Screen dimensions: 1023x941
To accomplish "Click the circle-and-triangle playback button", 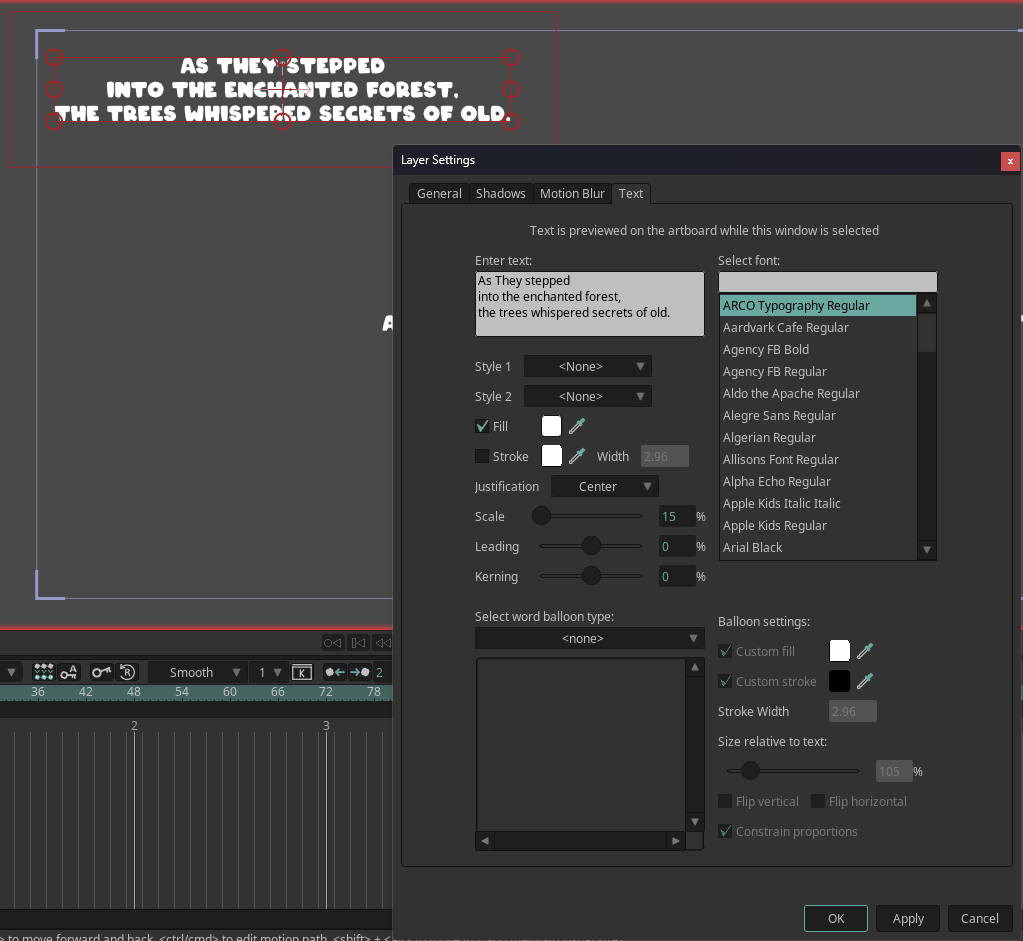I will [333, 643].
